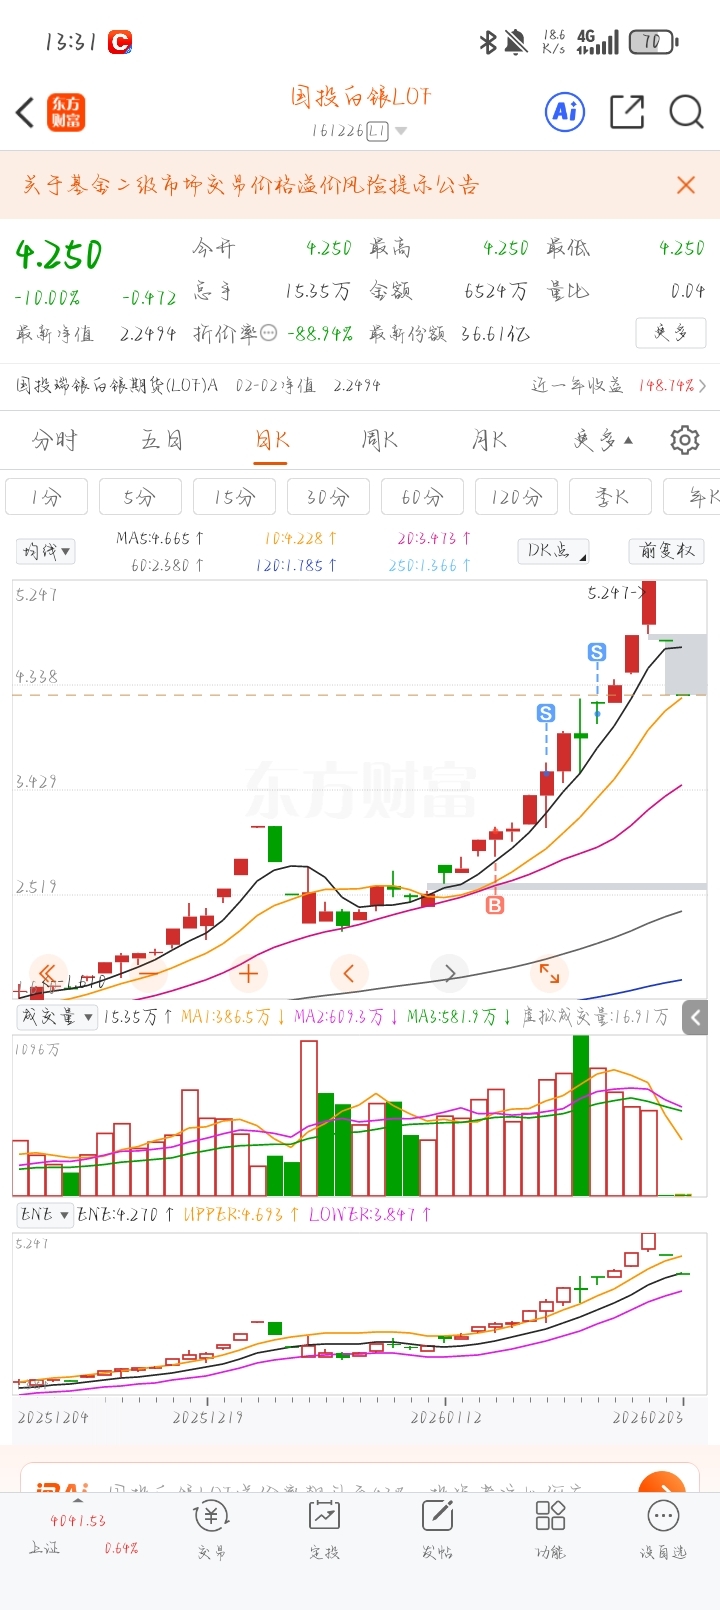
Task: Open the 交易 trade icon
Action: click(x=211, y=1530)
